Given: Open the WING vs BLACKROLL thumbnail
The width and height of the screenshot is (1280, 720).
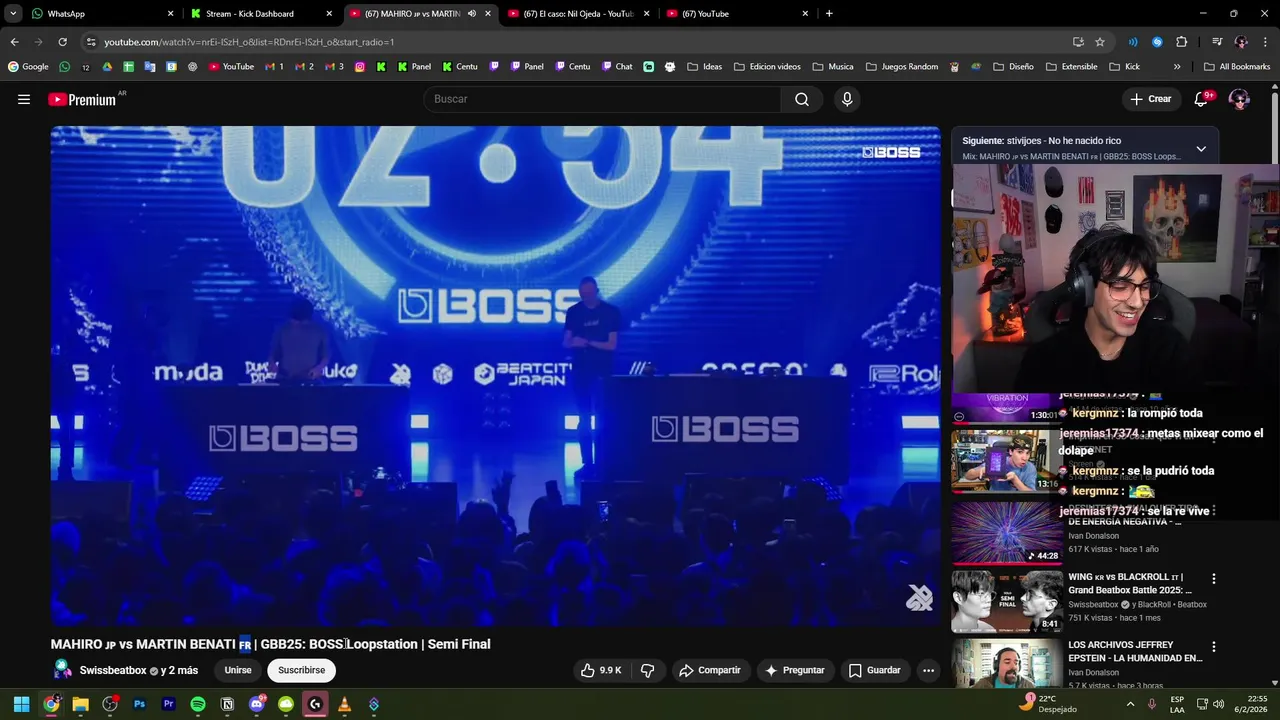Looking at the screenshot, I should [x=1006, y=601].
